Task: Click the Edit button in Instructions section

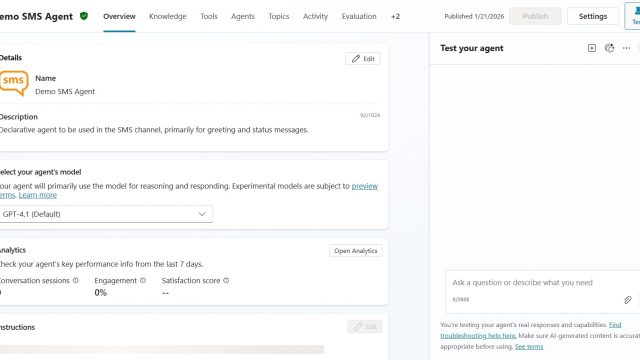Action: click(365, 327)
